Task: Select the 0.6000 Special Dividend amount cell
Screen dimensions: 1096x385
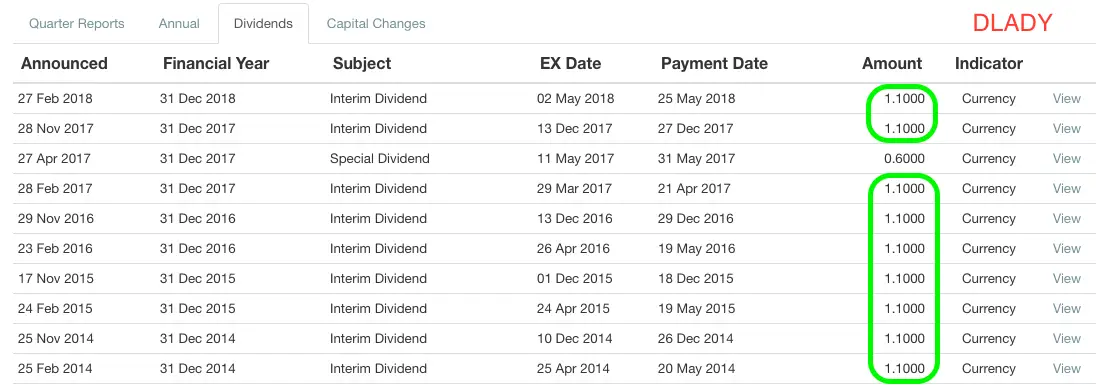Action: [904, 159]
